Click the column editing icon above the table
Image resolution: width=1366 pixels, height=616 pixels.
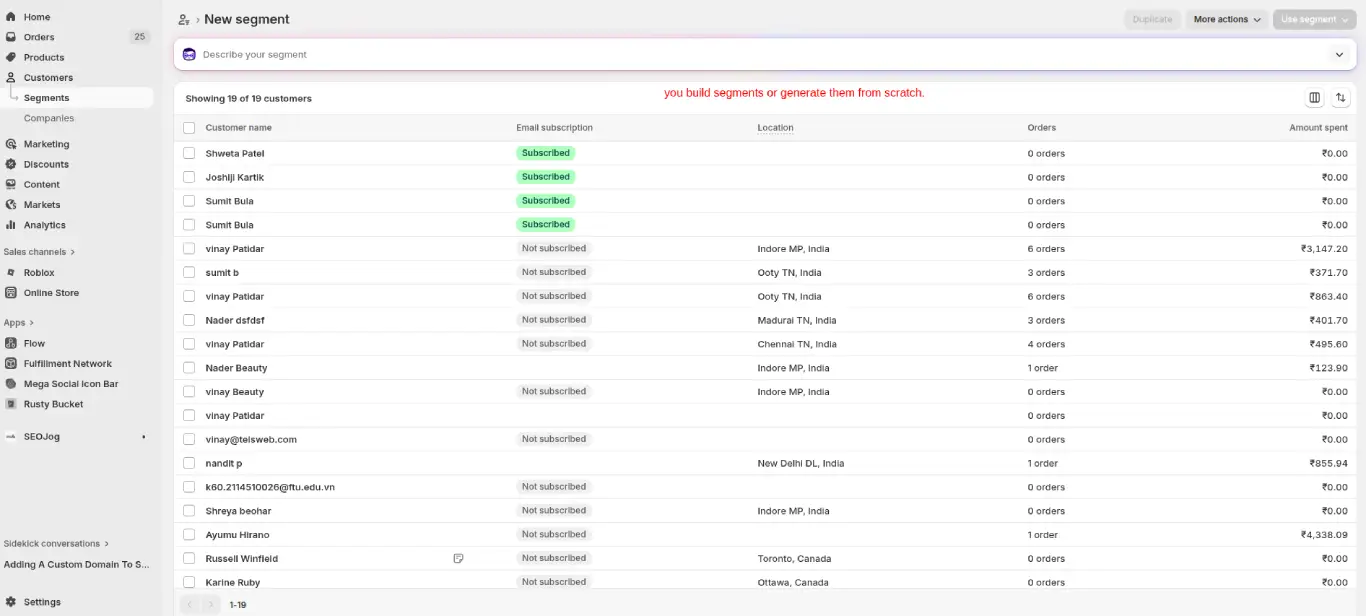pyautogui.click(x=1314, y=97)
